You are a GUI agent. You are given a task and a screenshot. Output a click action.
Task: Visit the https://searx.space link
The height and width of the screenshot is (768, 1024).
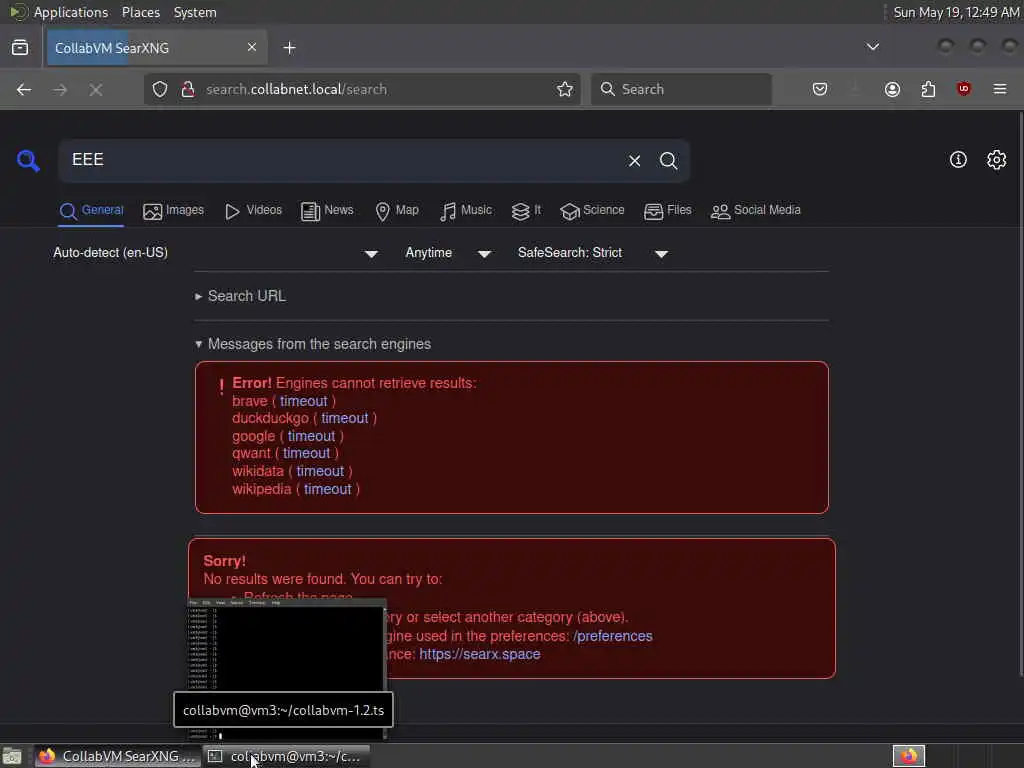point(480,654)
